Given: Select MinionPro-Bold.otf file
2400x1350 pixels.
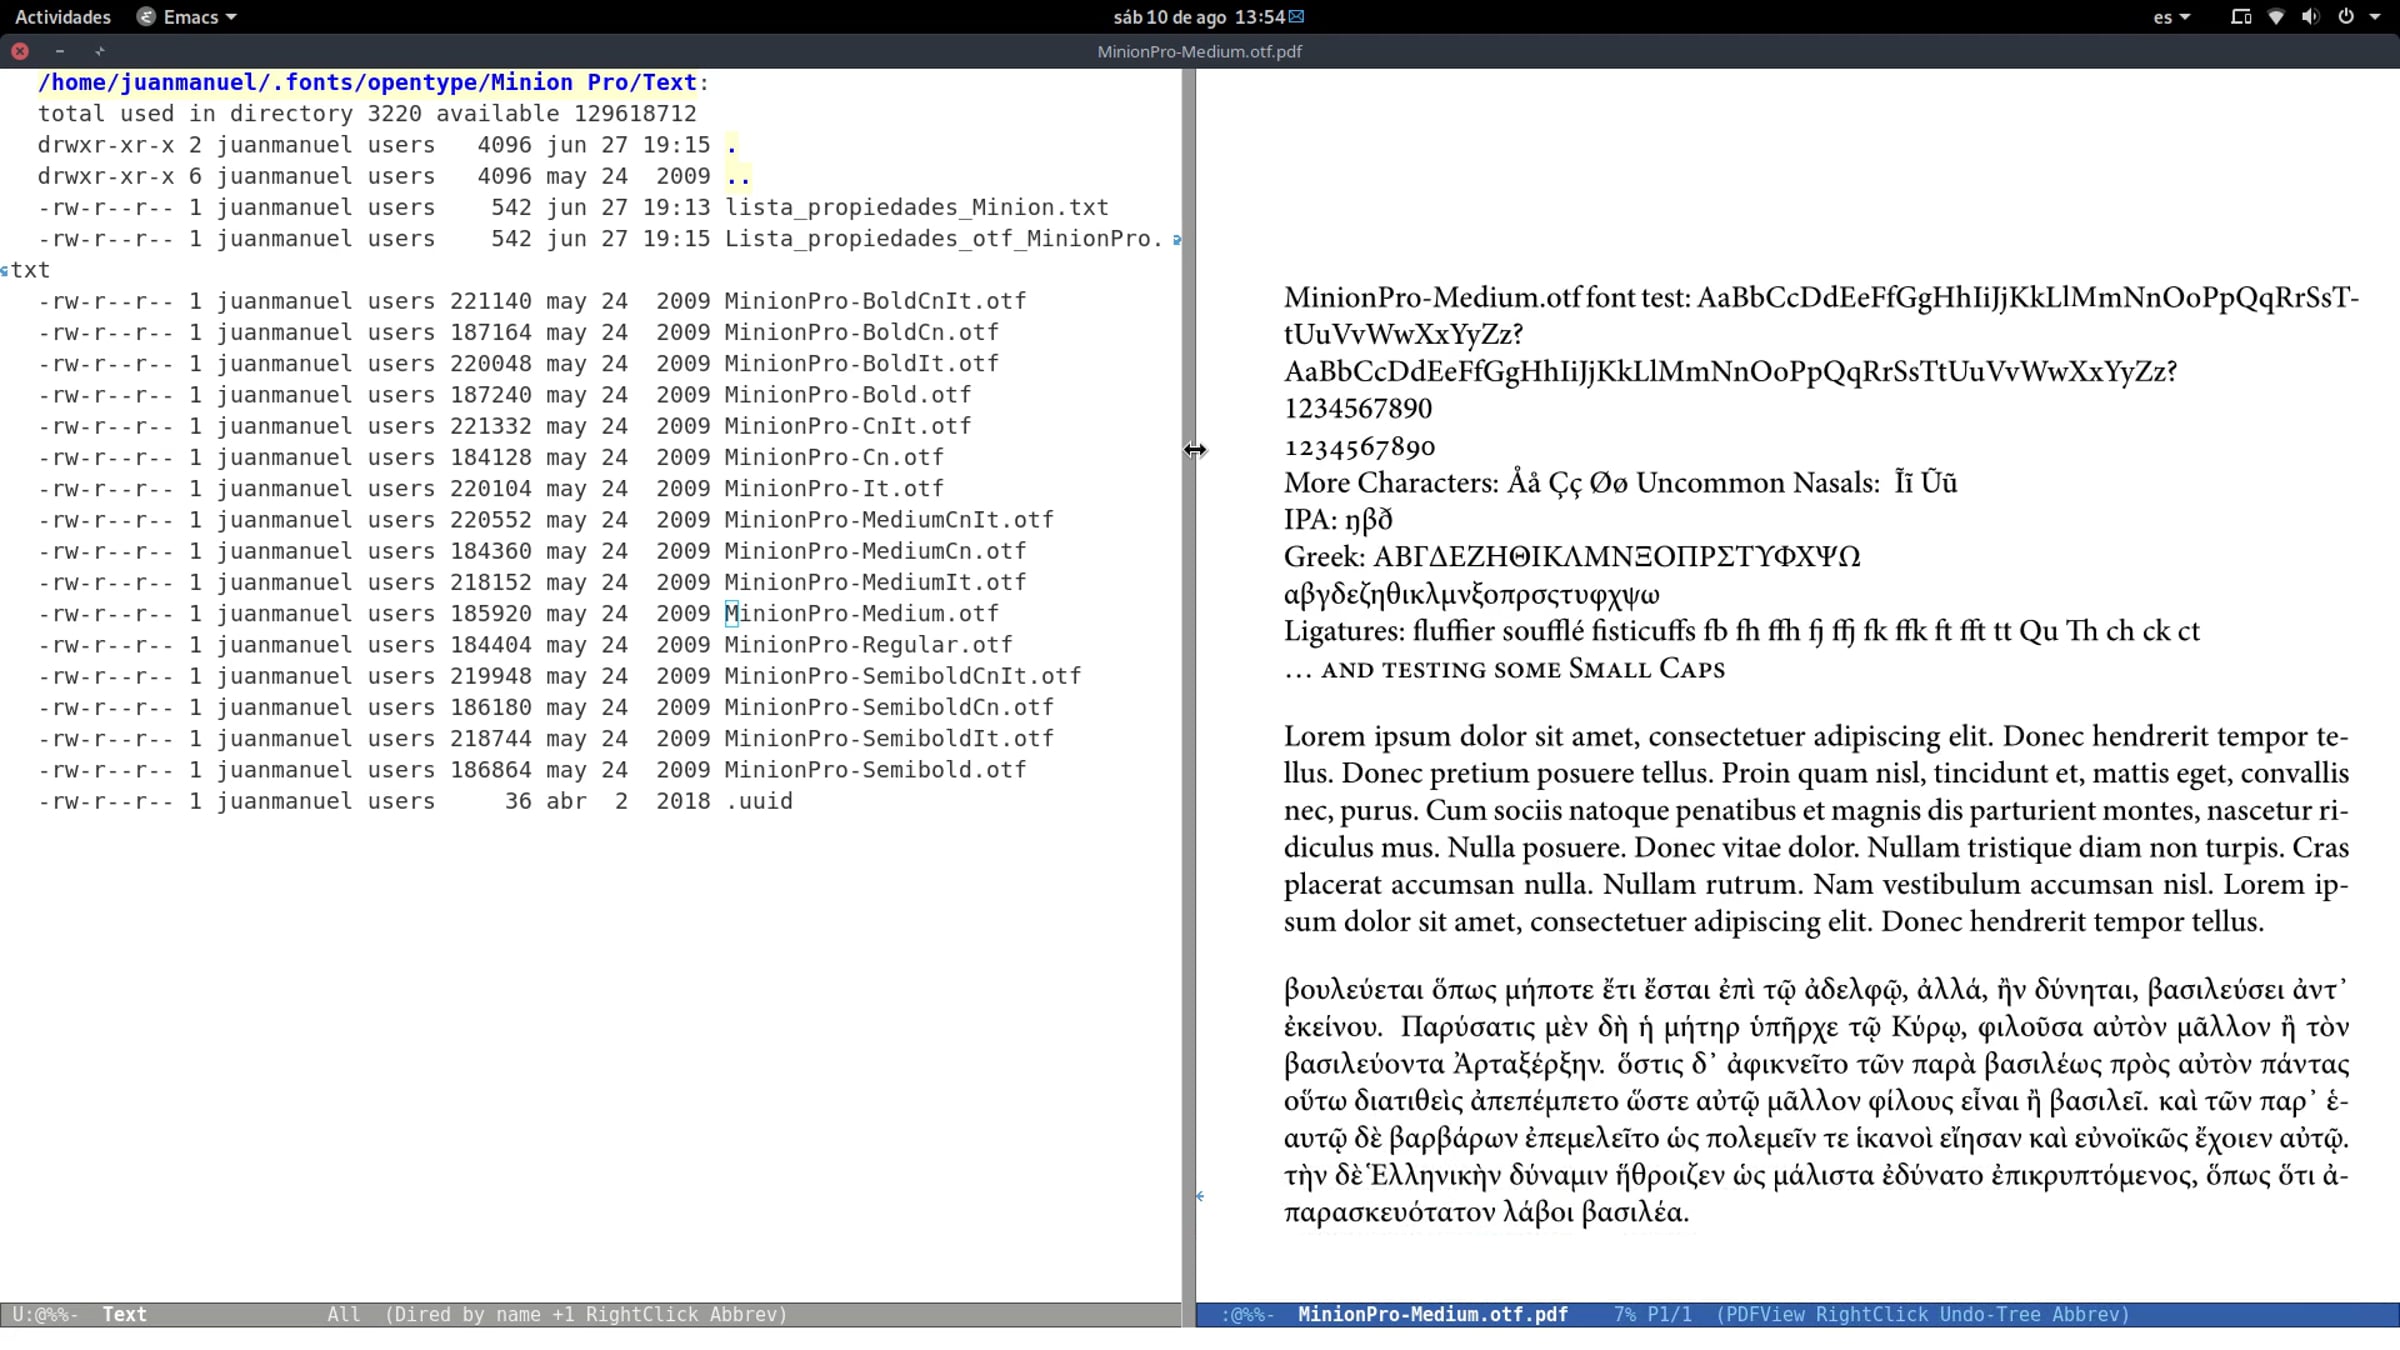Looking at the screenshot, I should 848,395.
